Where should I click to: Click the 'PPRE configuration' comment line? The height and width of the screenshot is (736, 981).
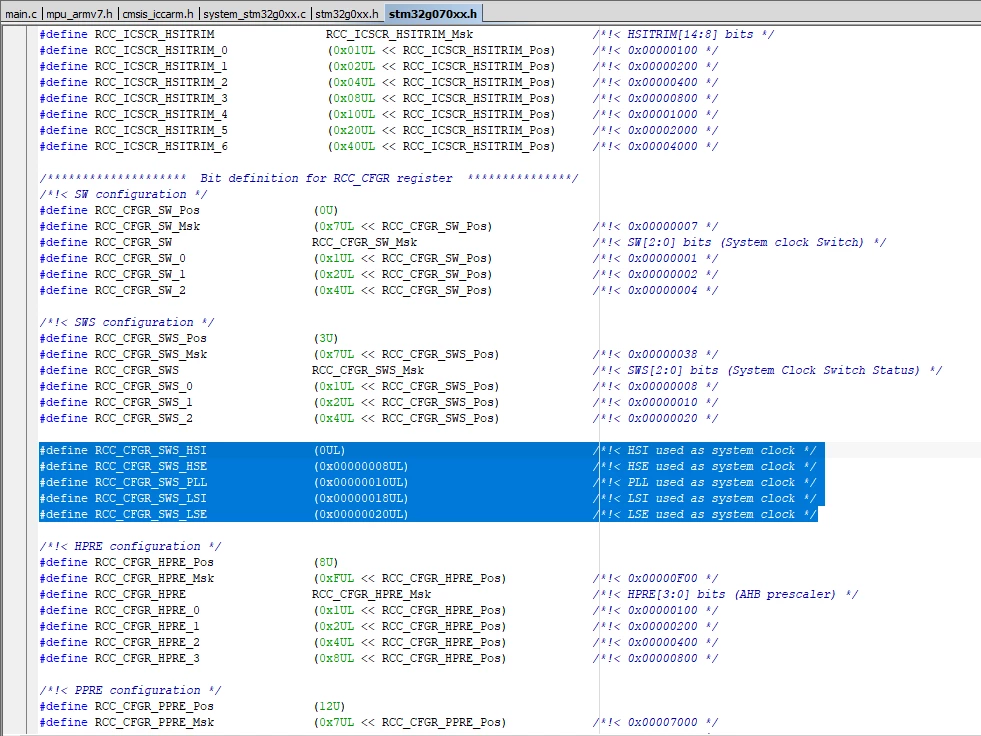[130, 690]
